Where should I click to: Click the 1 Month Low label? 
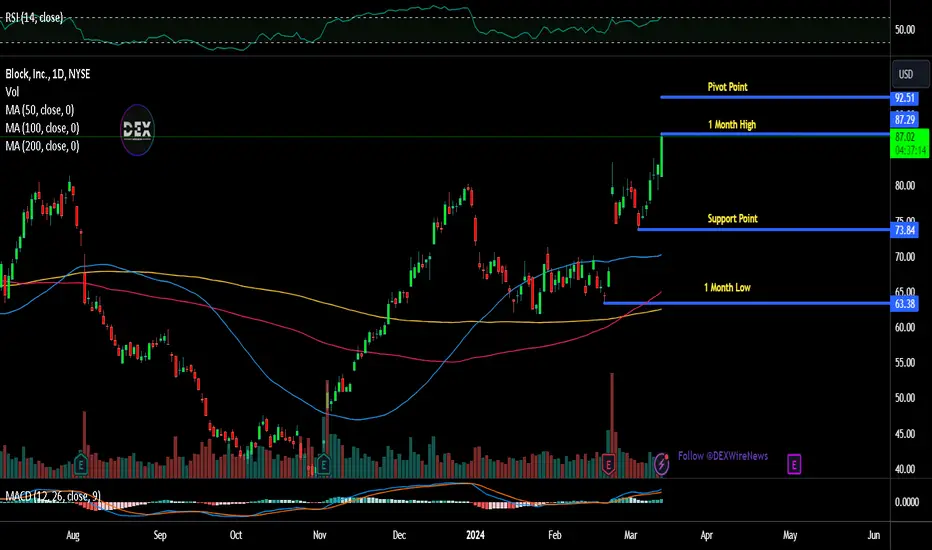(x=727, y=288)
